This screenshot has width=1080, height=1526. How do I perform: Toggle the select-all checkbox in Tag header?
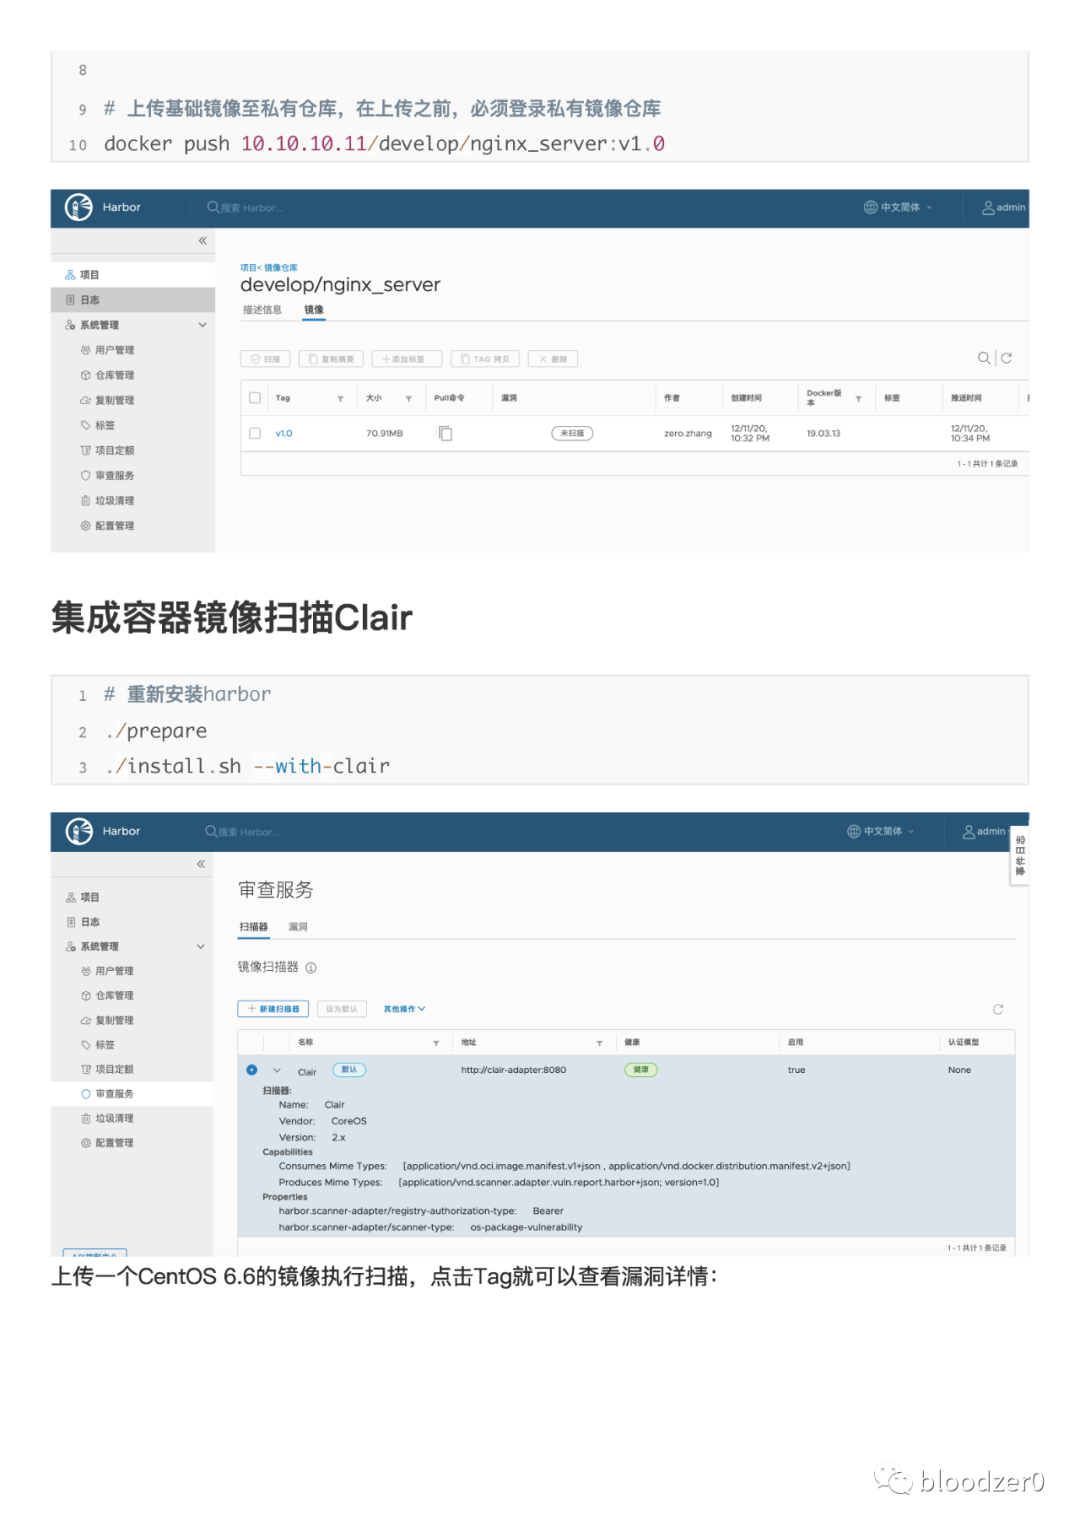tap(255, 398)
